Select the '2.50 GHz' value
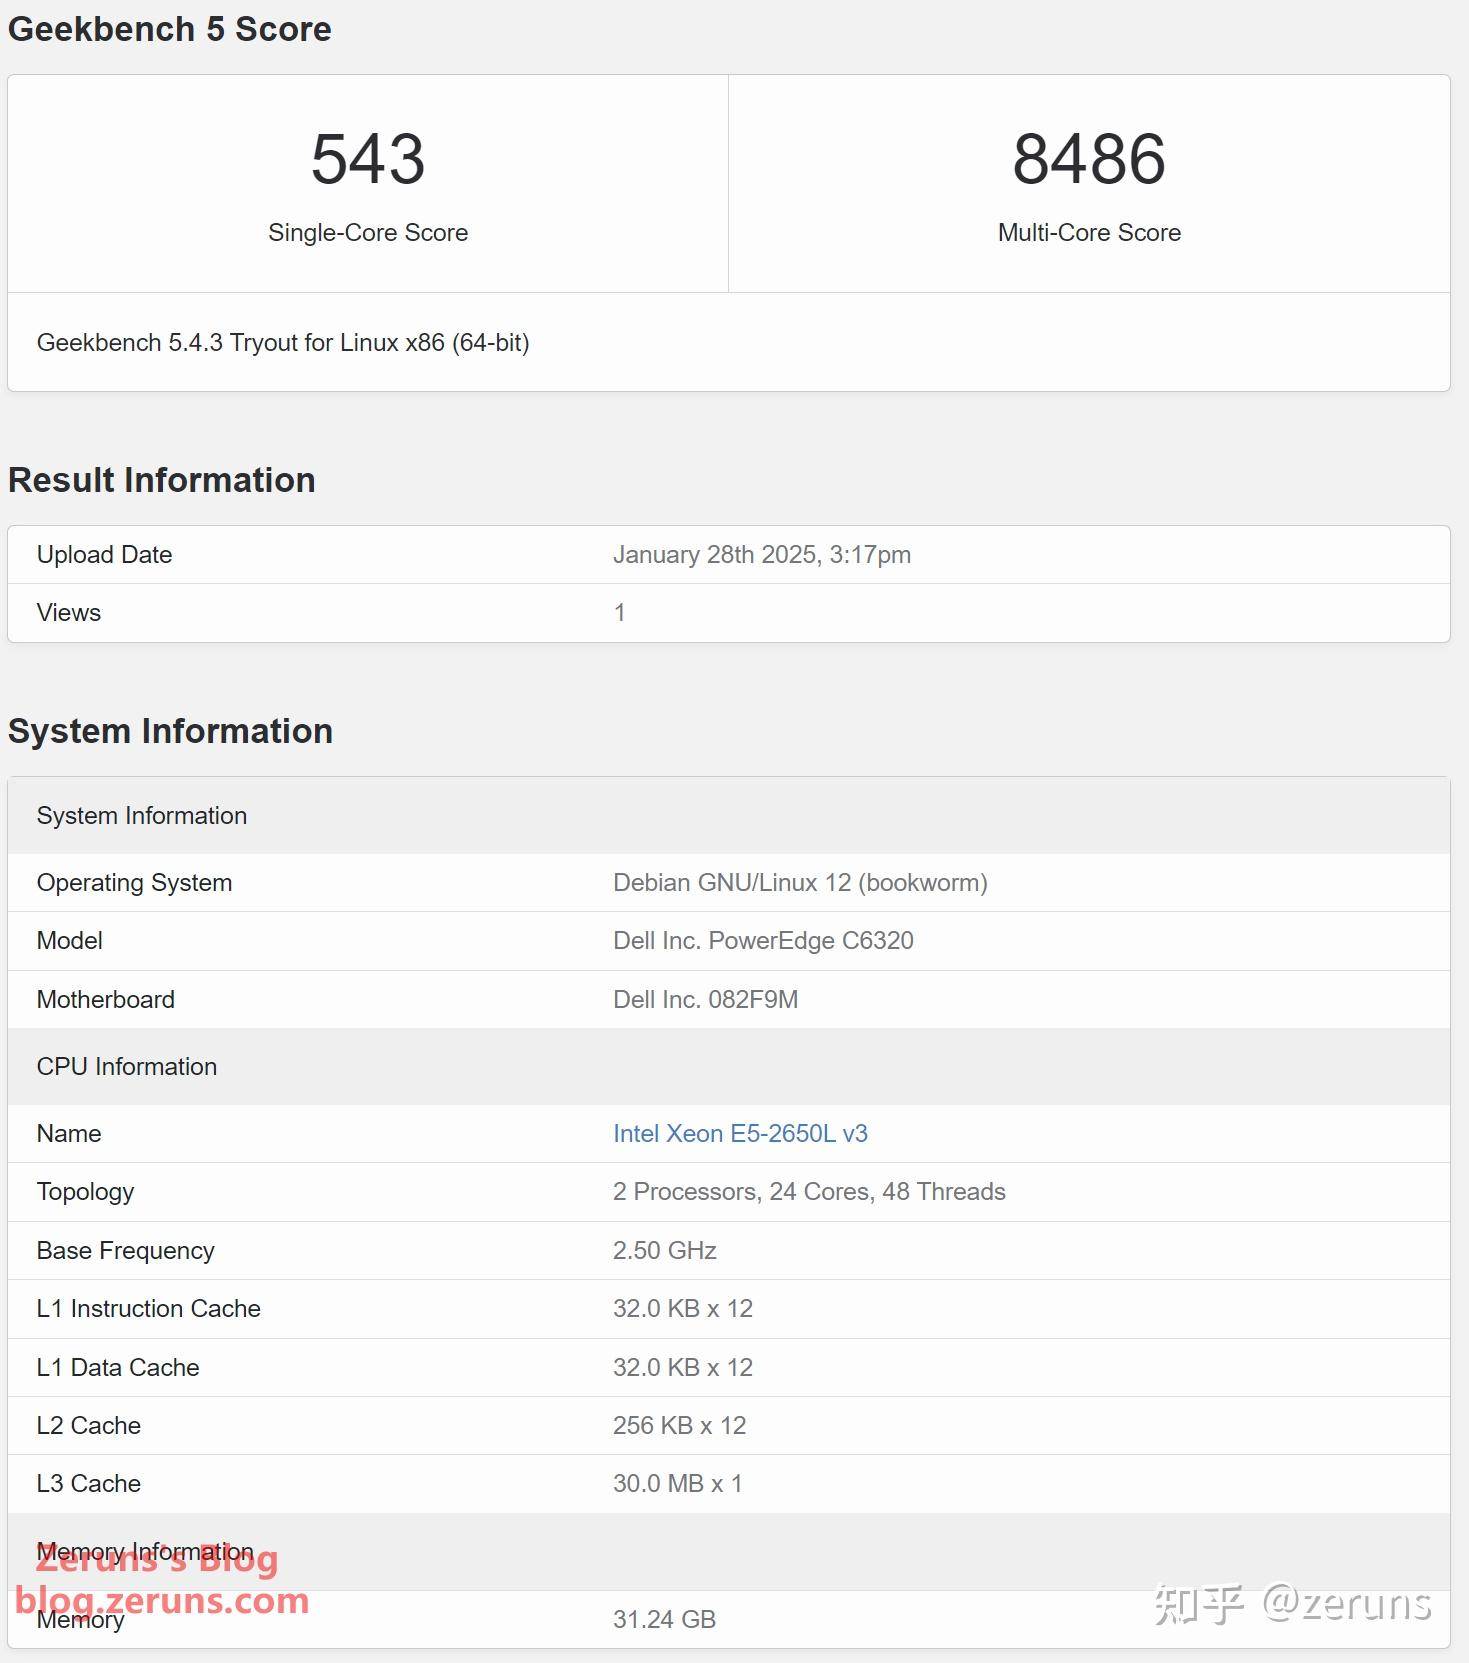This screenshot has height=1663, width=1469. 665,1251
